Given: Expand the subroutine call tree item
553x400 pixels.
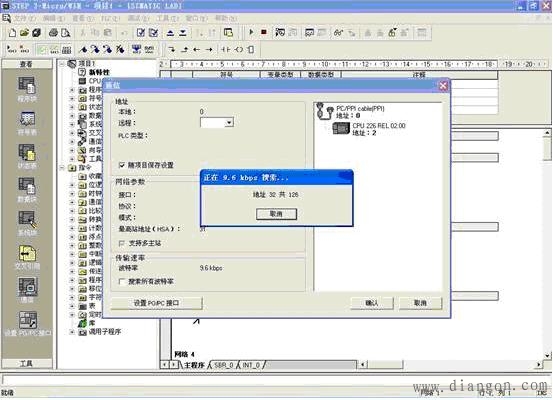Looking at the screenshot, I should tap(72, 332).
